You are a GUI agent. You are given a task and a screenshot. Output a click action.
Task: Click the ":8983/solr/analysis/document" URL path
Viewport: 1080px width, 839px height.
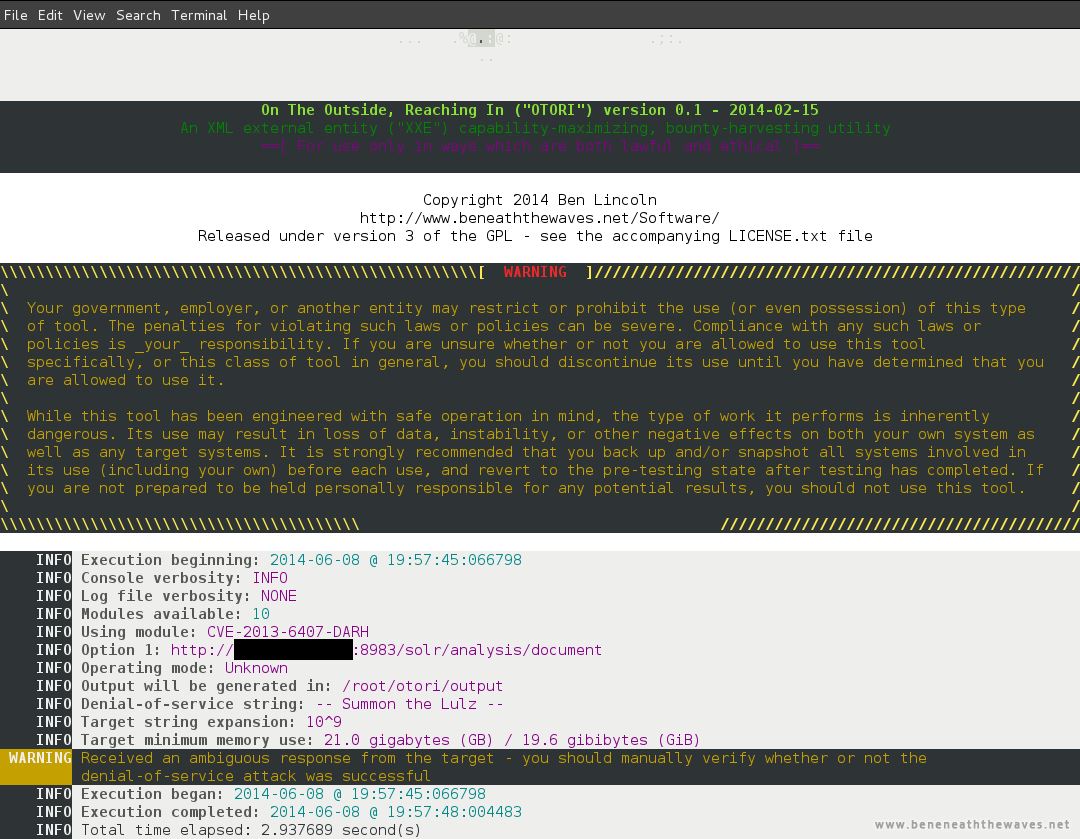tap(477, 650)
